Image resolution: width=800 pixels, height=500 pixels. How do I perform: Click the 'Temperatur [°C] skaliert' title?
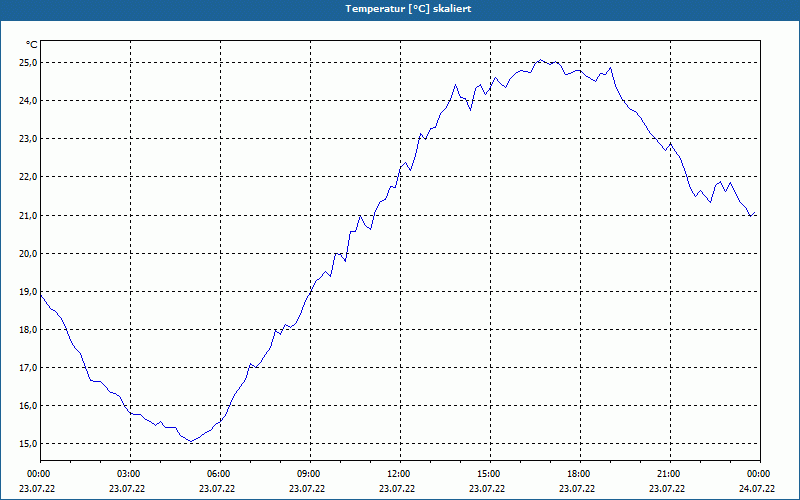[408, 9]
